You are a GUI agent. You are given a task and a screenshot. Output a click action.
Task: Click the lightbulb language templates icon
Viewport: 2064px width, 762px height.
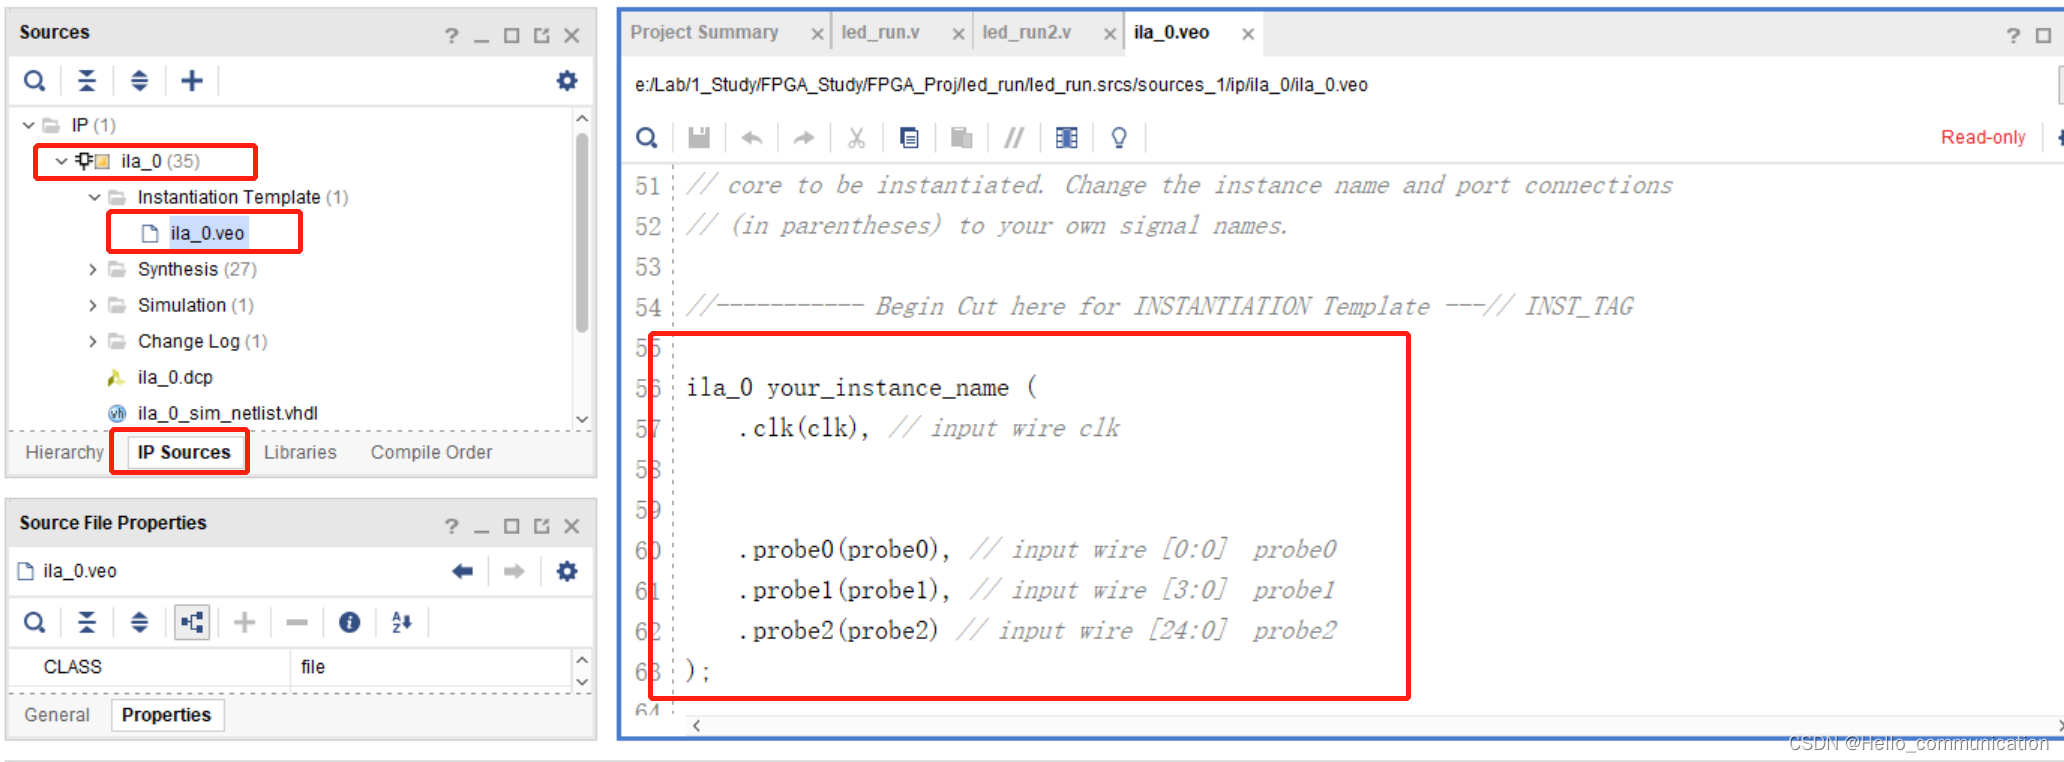point(1119,137)
